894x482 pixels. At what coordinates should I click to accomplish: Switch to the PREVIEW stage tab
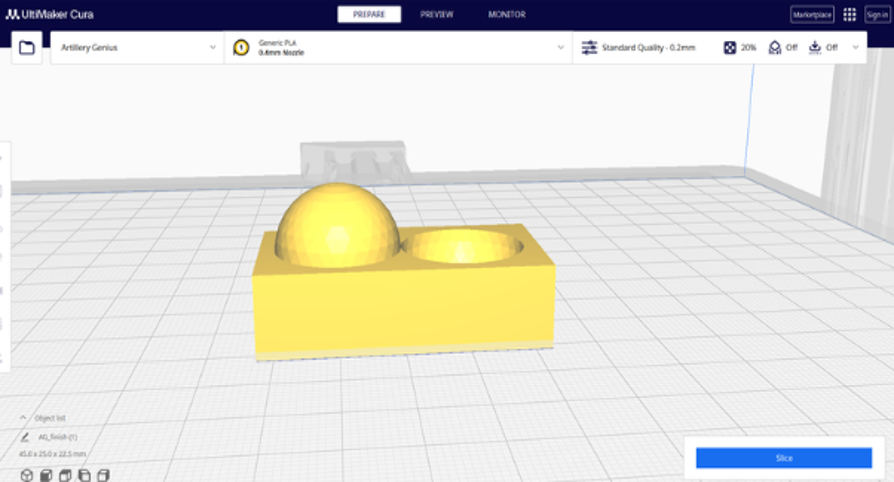[437, 14]
